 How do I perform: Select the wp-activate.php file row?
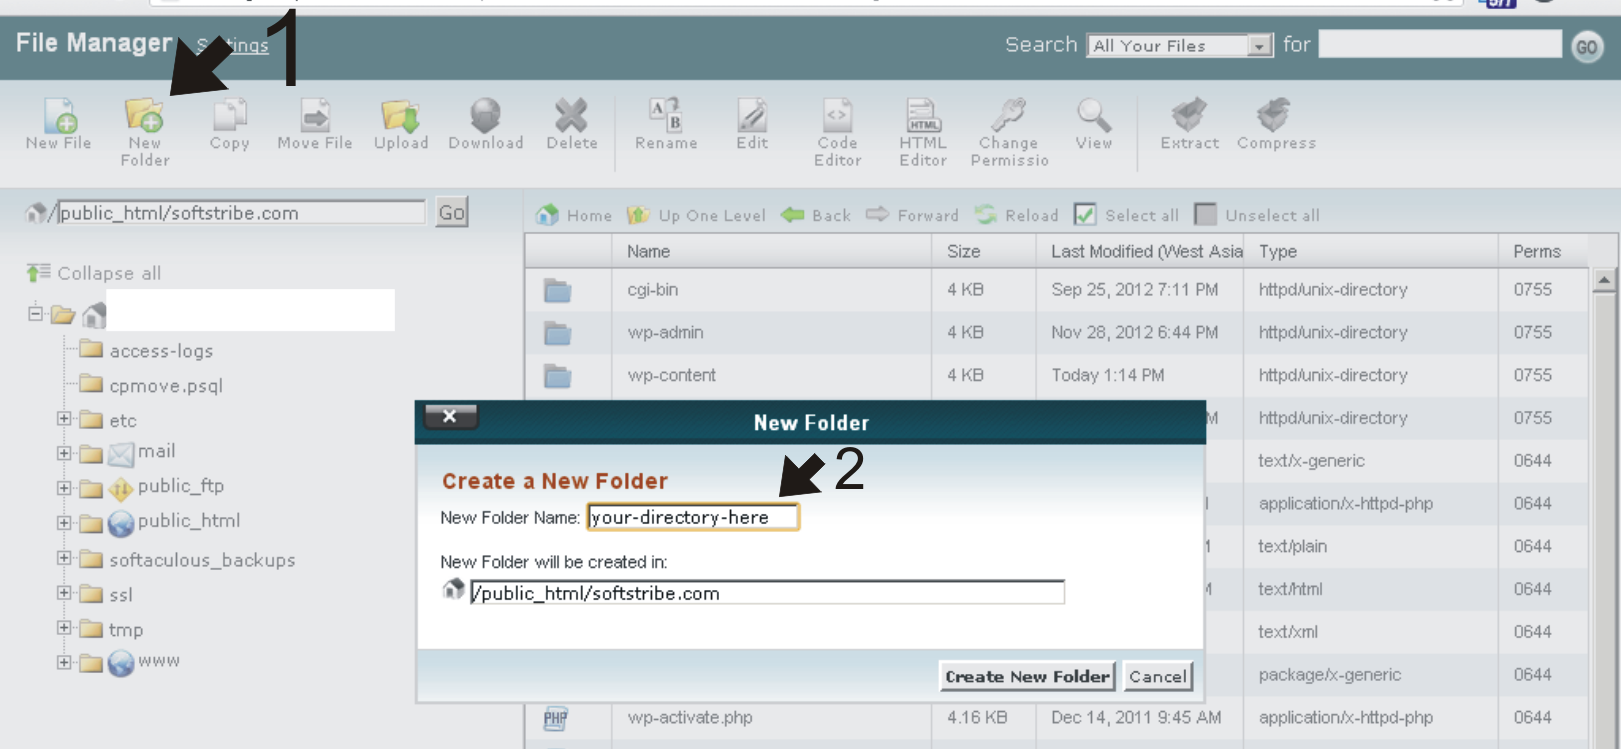pyautogui.click(x=1056, y=717)
